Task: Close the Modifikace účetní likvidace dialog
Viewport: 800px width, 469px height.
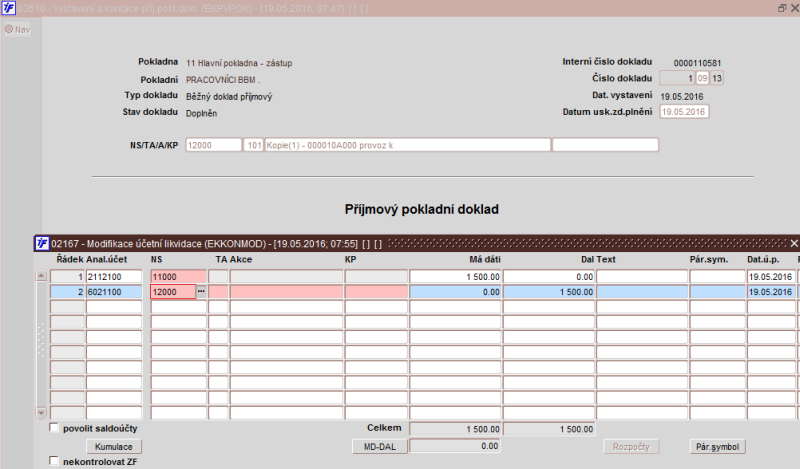Action: 794,243
